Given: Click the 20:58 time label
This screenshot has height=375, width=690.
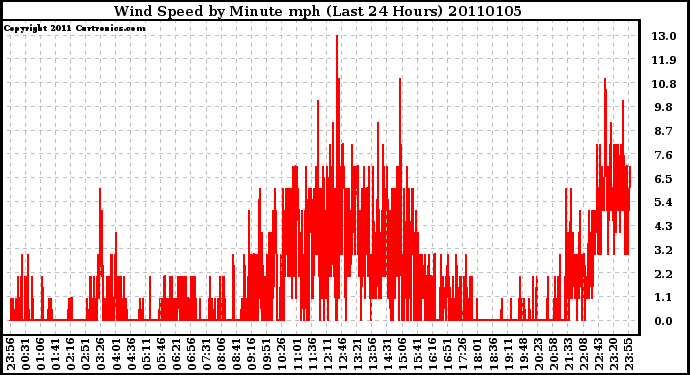Looking at the screenshot, I should 554,355.
